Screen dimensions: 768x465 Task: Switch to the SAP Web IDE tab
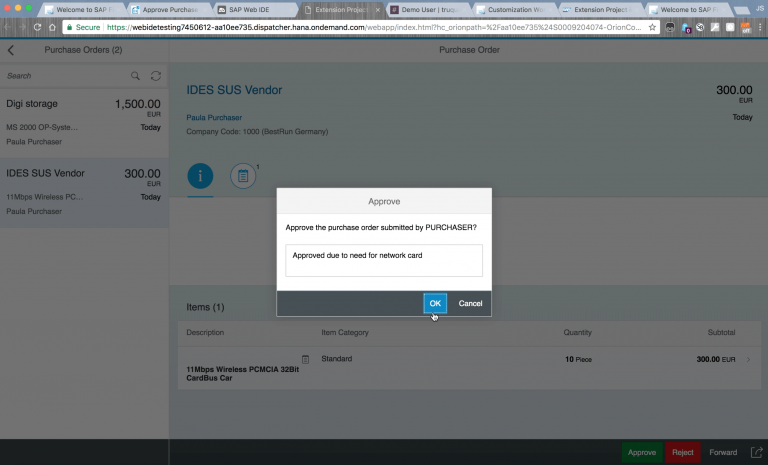pos(255,10)
